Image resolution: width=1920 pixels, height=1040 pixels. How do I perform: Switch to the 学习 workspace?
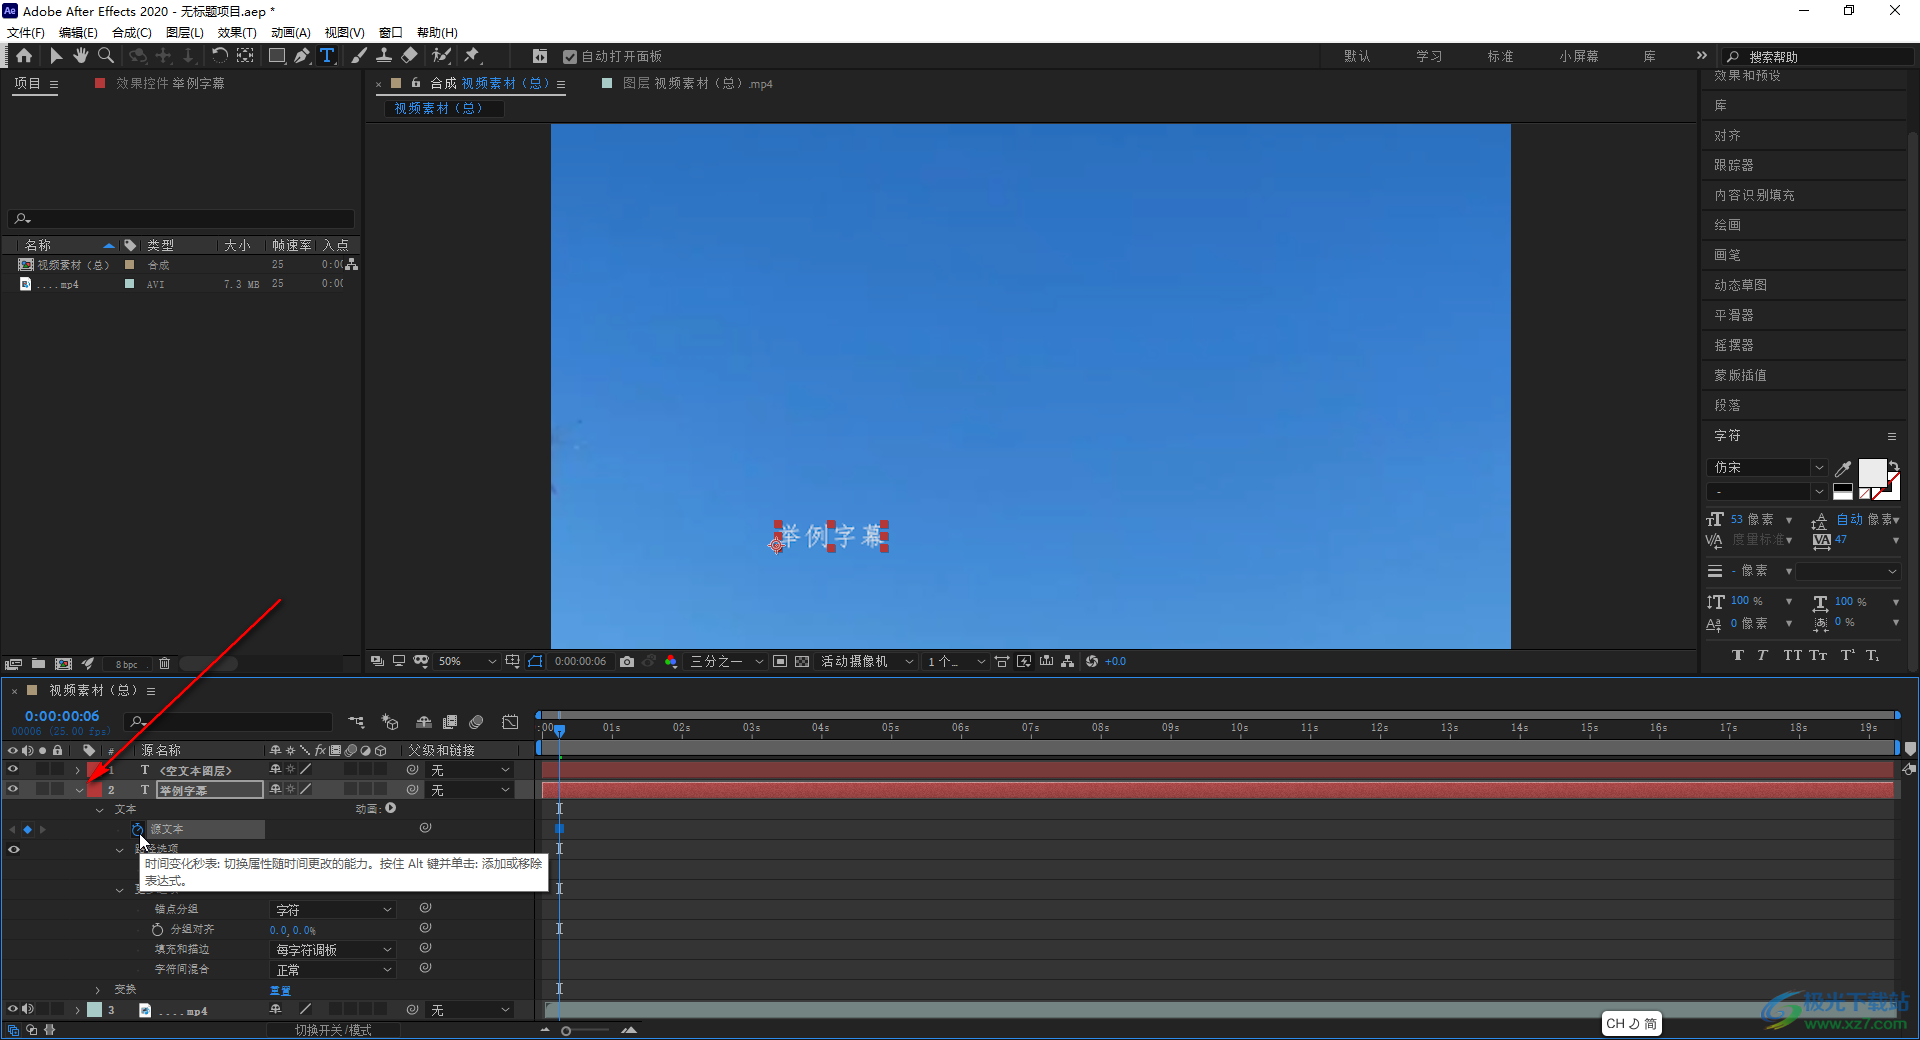tap(1429, 57)
